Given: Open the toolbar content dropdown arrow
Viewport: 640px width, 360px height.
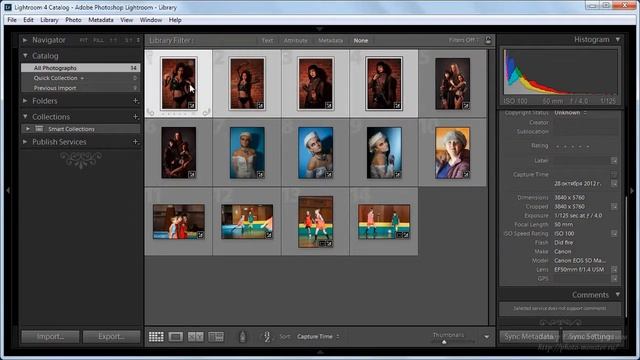Looking at the screenshot, I should (x=487, y=337).
